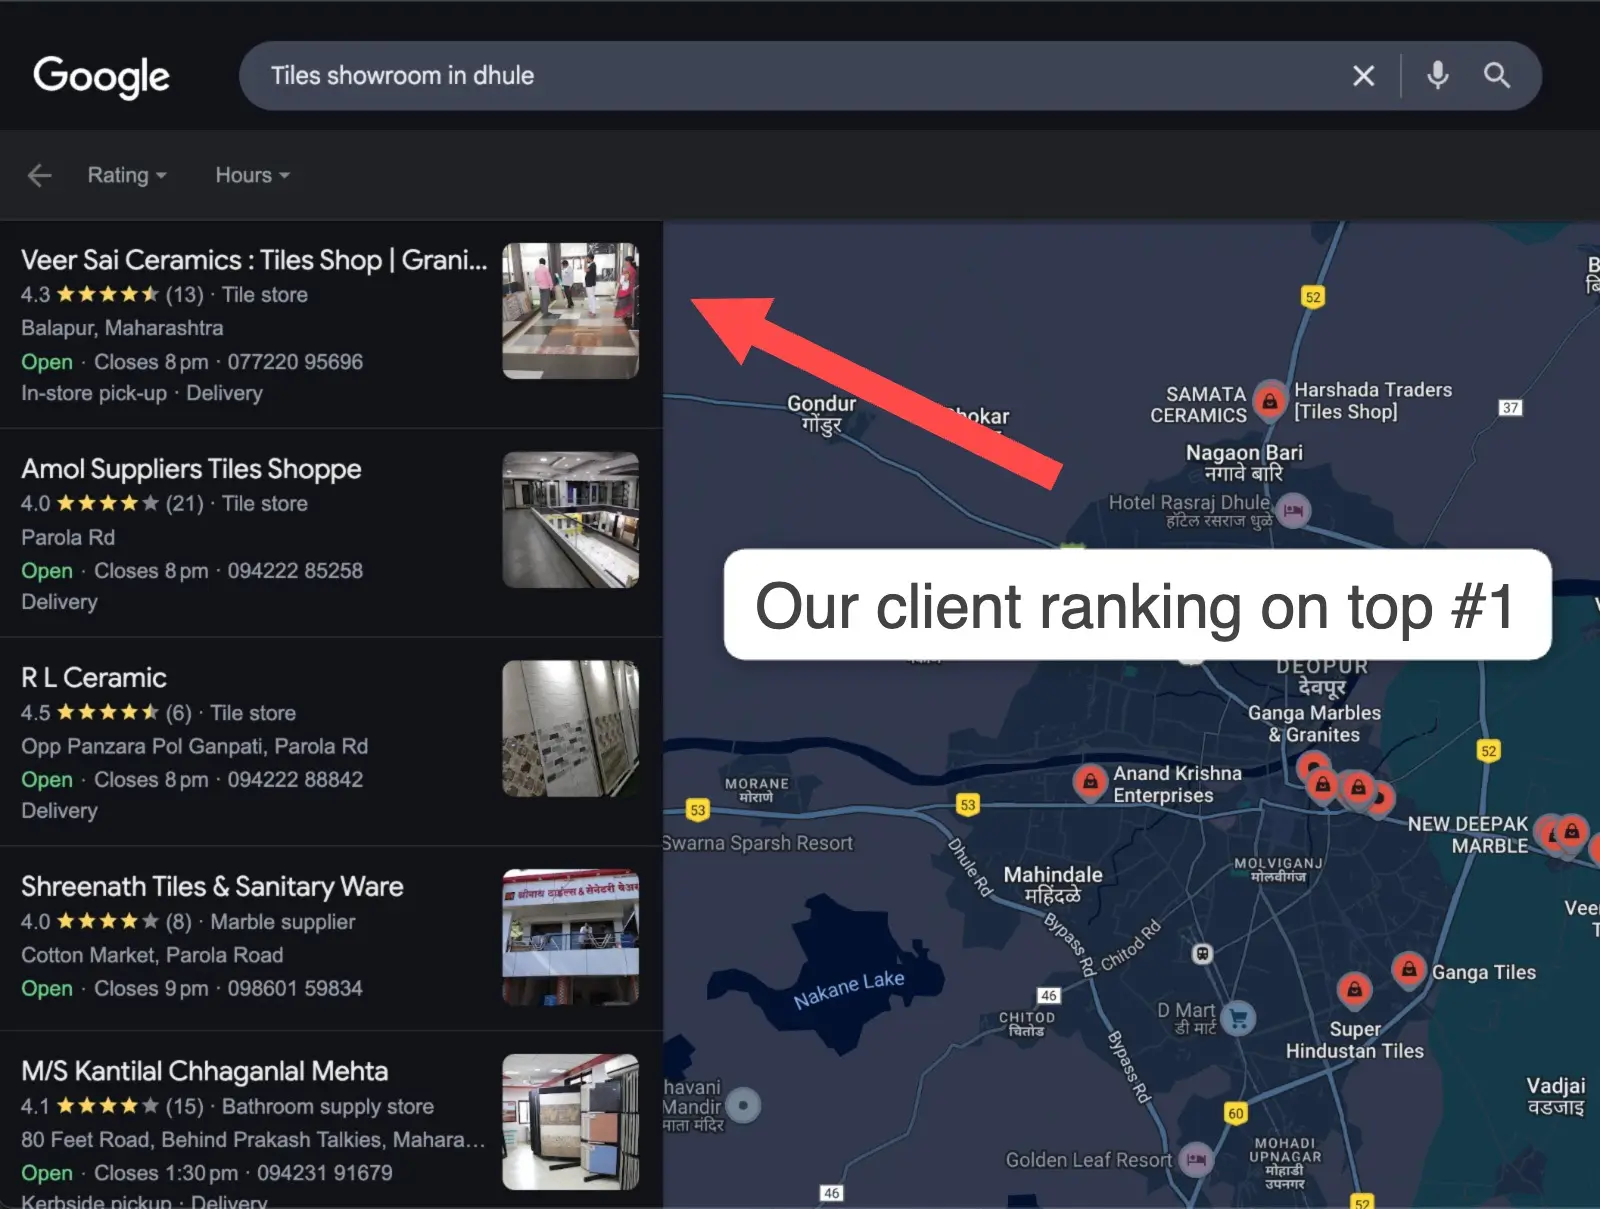The image size is (1600, 1209).
Task: Click Amol Suppliers phone 094222 85258
Action: tap(295, 571)
